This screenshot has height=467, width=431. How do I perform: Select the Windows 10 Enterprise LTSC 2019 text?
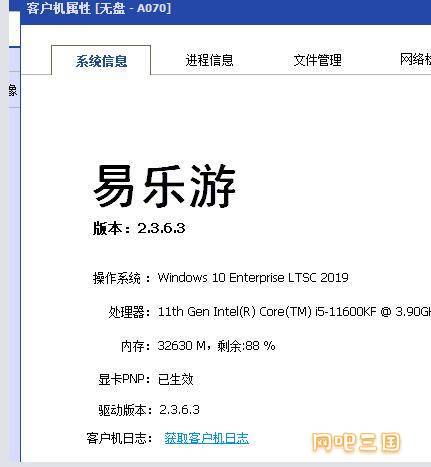(x=253, y=278)
